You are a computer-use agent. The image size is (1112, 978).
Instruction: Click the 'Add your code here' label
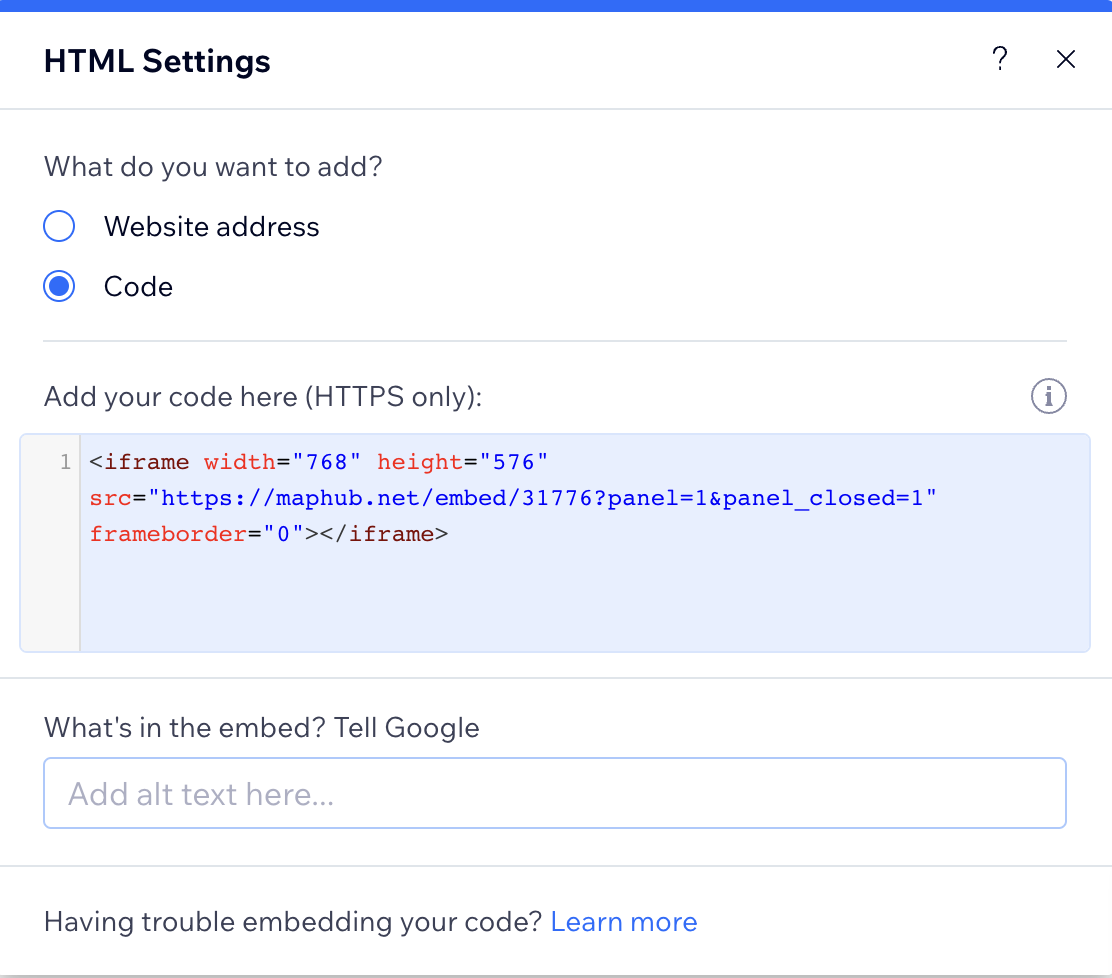(263, 397)
